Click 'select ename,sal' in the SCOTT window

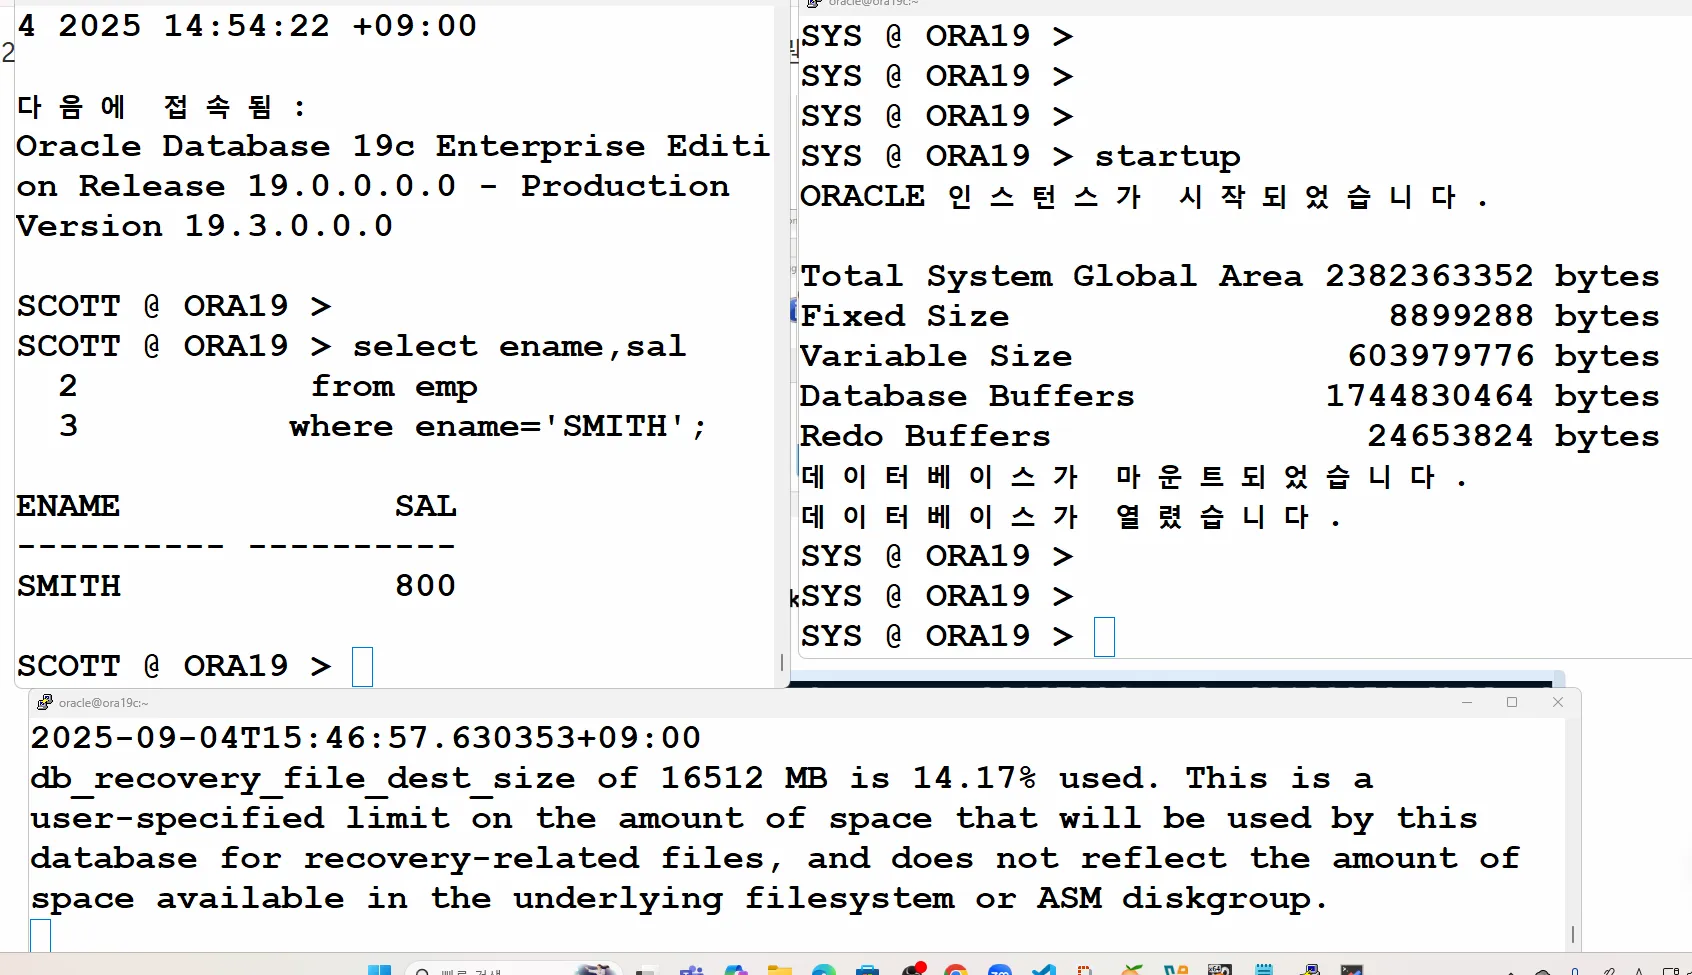coord(519,346)
